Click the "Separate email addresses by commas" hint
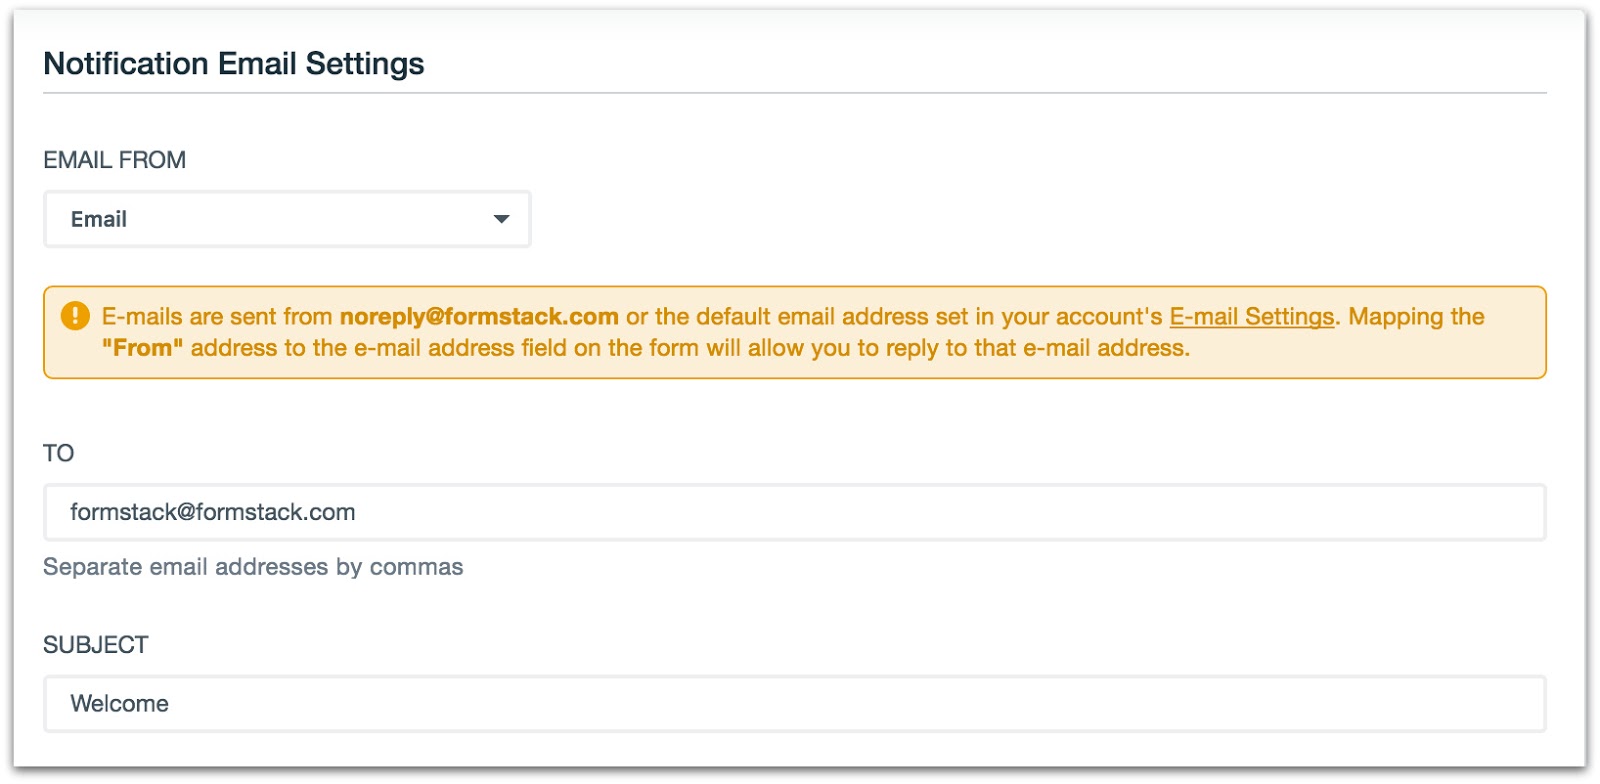The width and height of the screenshot is (1600, 784). click(253, 567)
